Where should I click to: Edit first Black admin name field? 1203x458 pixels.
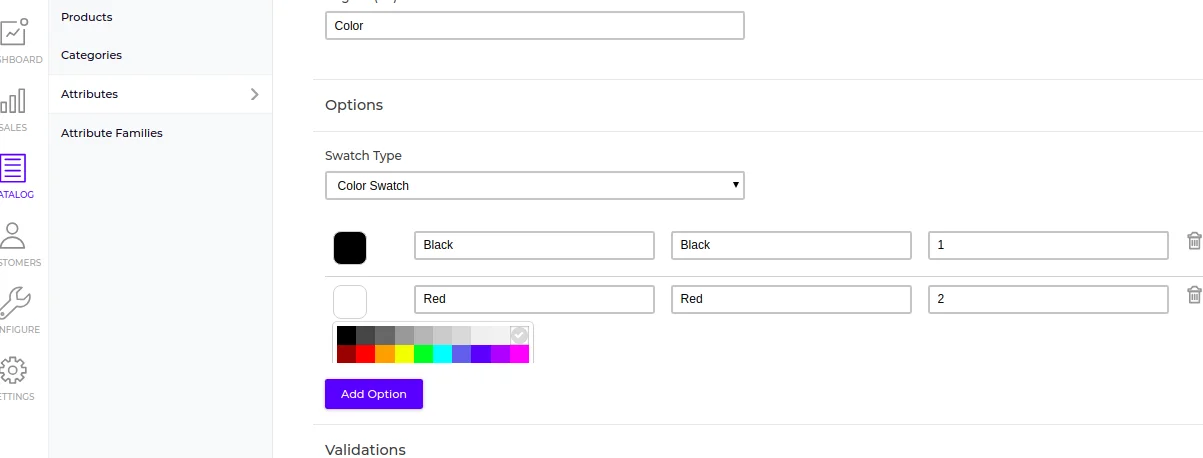coord(534,245)
